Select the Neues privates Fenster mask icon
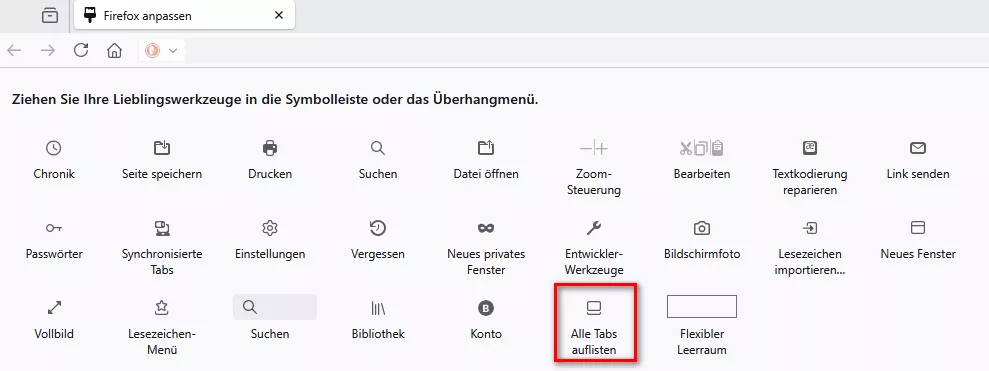Image resolution: width=989 pixels, height=371 pixels. click(486, 228)
